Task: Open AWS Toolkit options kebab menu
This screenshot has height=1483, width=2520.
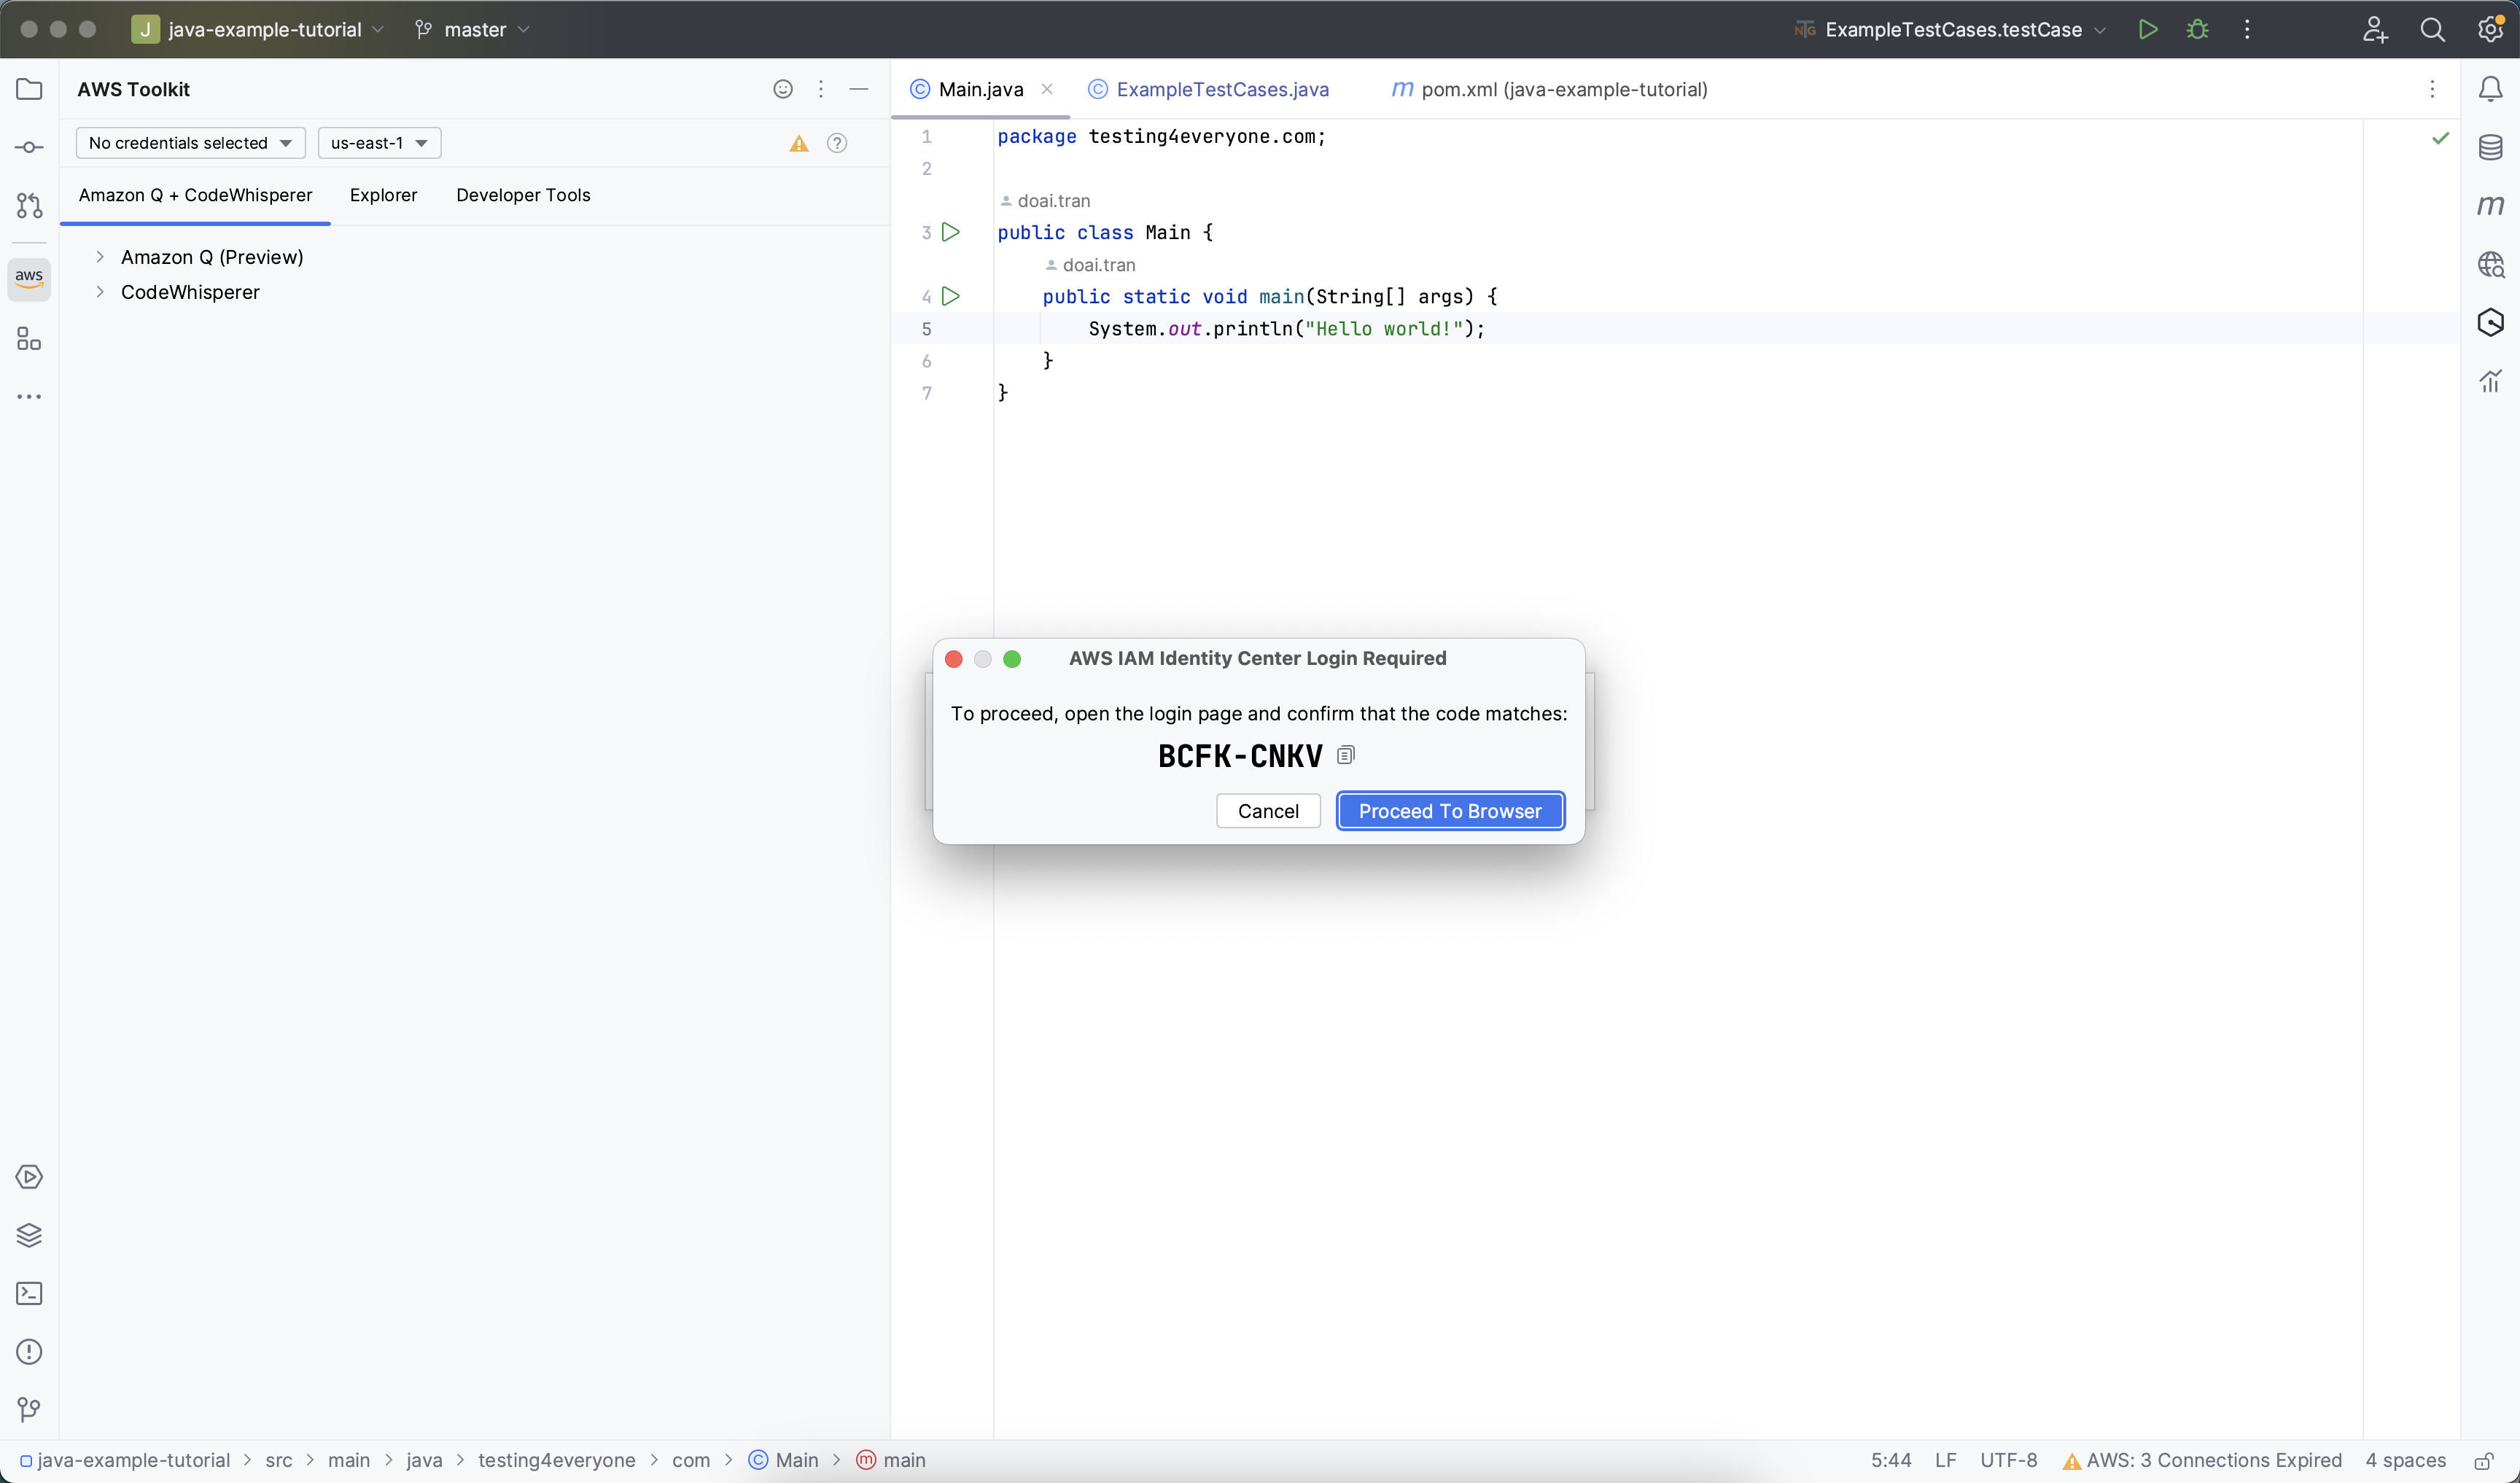Action: tap(821, 89)
